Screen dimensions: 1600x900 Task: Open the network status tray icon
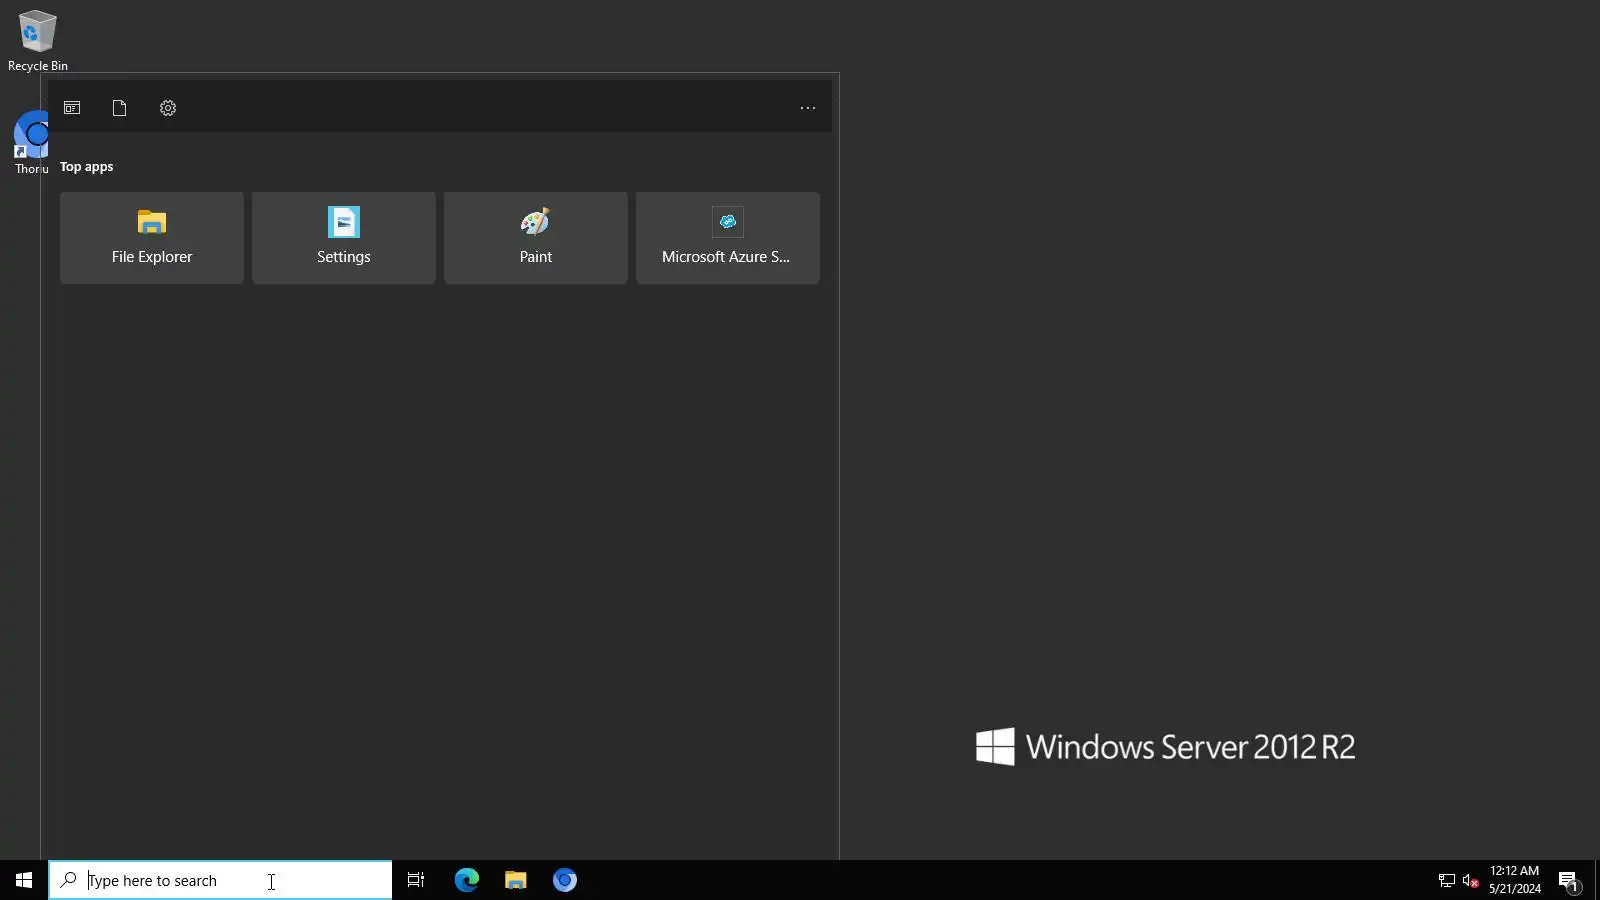pyautogui.click(x=1447, y=881)
